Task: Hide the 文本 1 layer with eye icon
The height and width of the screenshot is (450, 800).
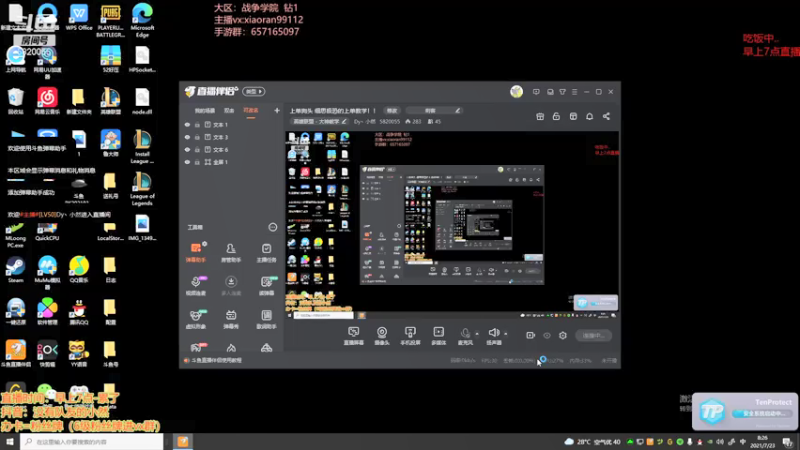Action: (x=187, y=124)
